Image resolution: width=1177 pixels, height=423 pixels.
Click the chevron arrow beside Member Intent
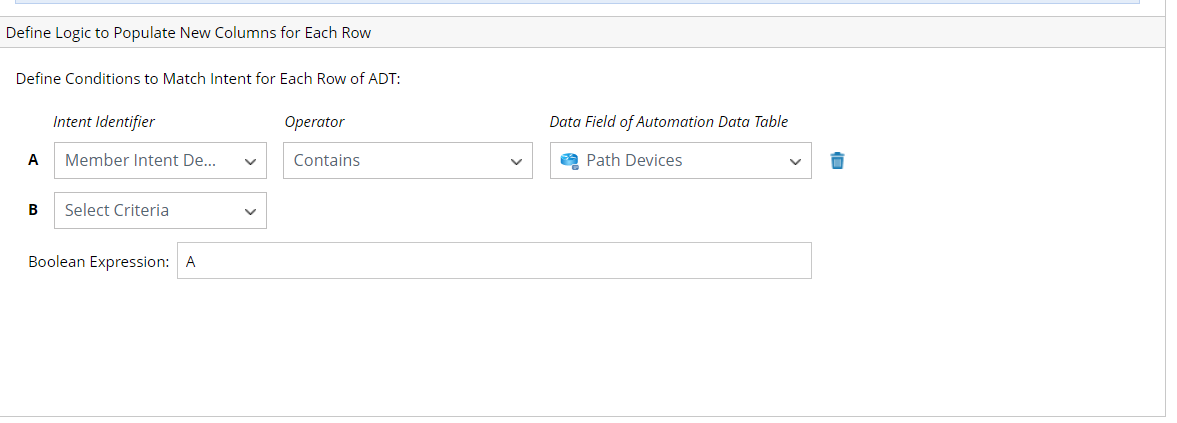tap(250, 161)
